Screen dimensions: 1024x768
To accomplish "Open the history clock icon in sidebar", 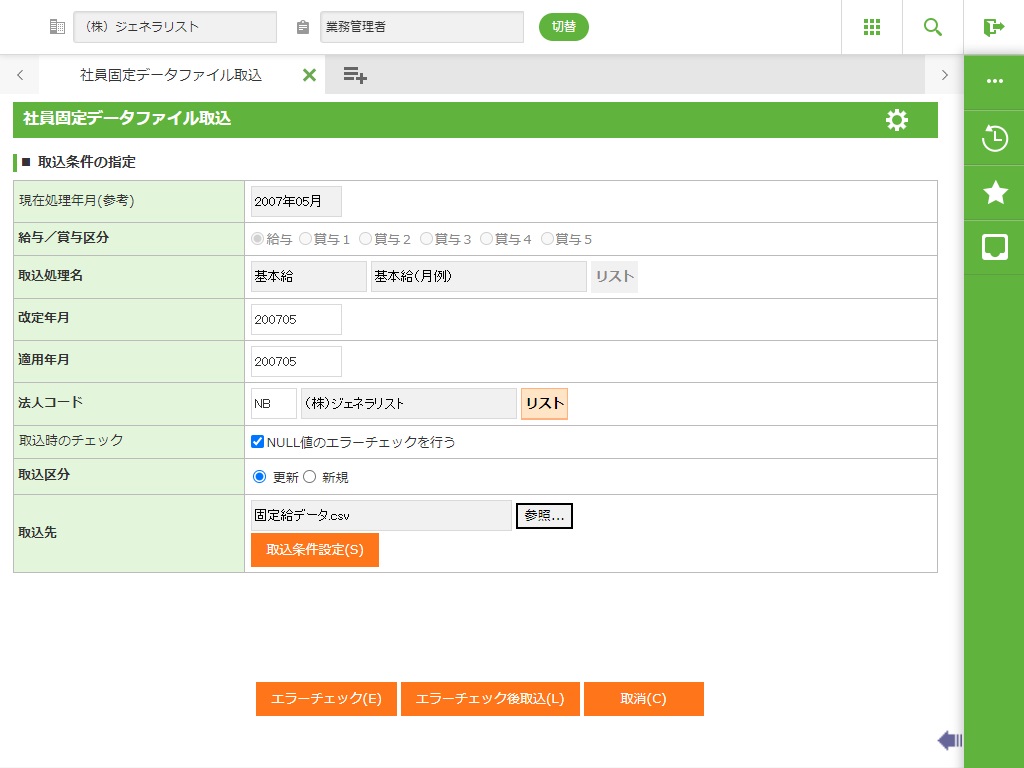I will tap(994, 138).
